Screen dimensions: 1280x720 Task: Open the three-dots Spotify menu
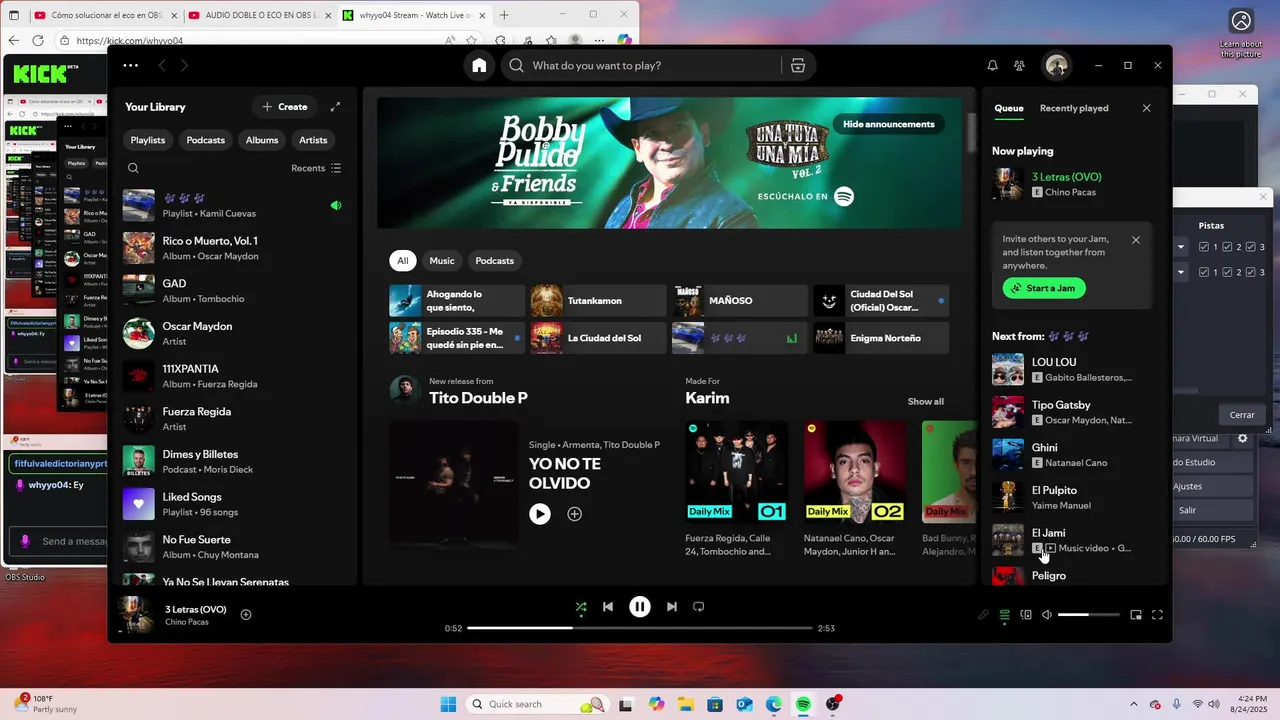[131, 65]
